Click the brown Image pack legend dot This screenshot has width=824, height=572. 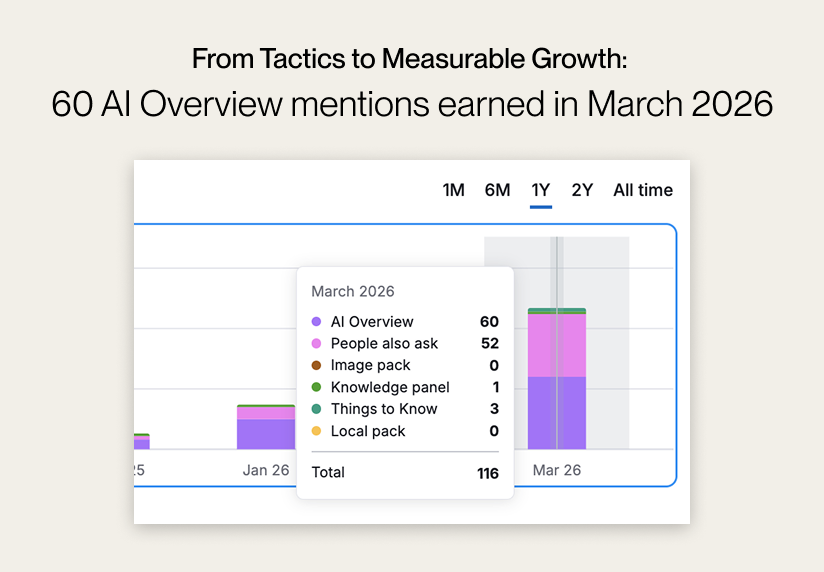tap(316, 366)
